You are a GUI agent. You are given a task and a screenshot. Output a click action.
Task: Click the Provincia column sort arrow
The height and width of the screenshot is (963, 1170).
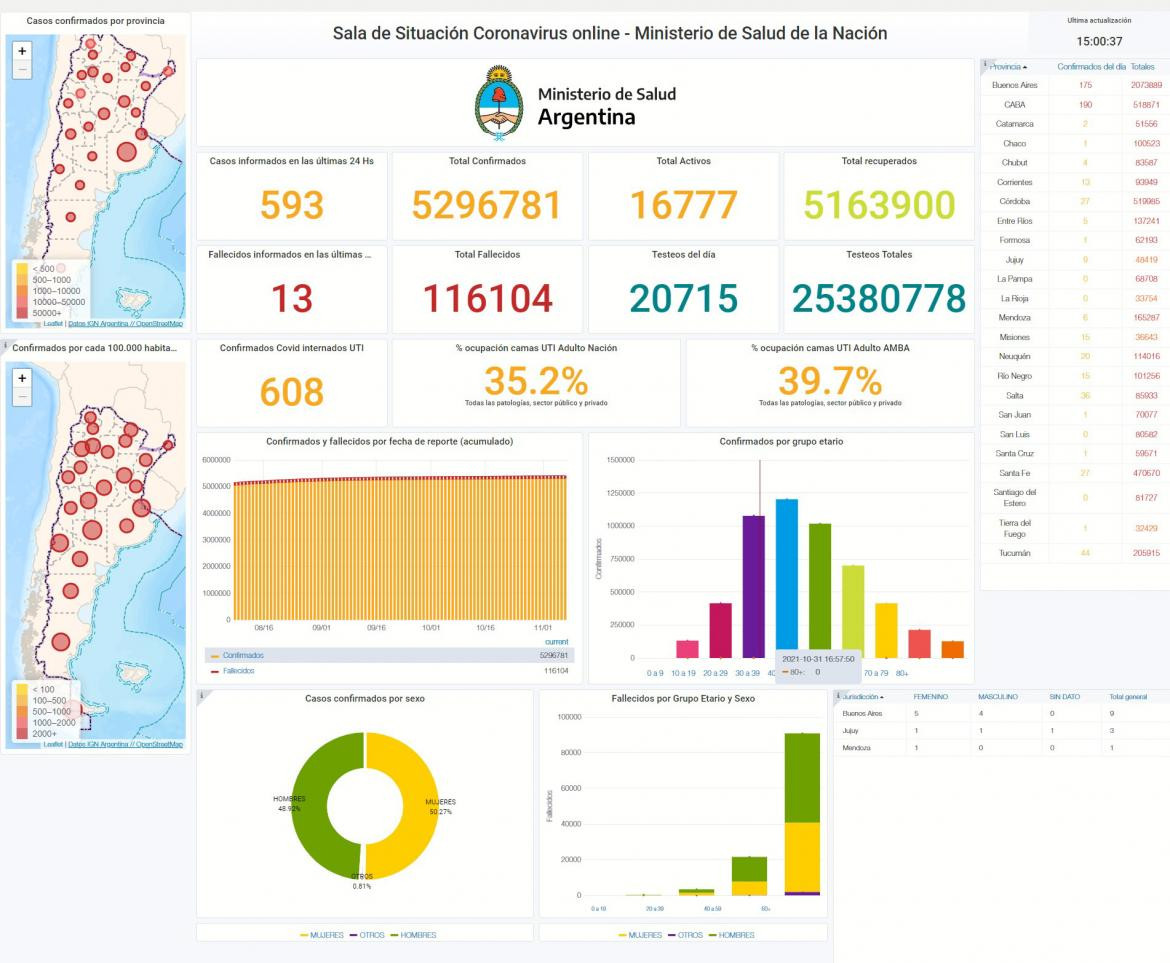[x=1025, y=67]
